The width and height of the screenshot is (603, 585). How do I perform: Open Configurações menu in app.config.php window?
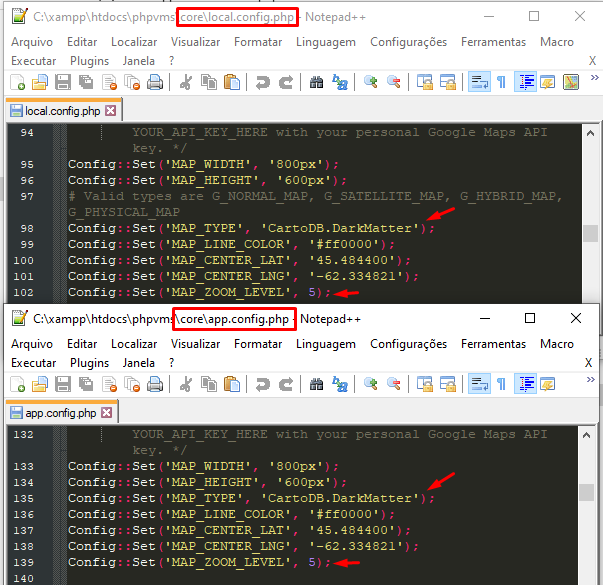point(408,344)
